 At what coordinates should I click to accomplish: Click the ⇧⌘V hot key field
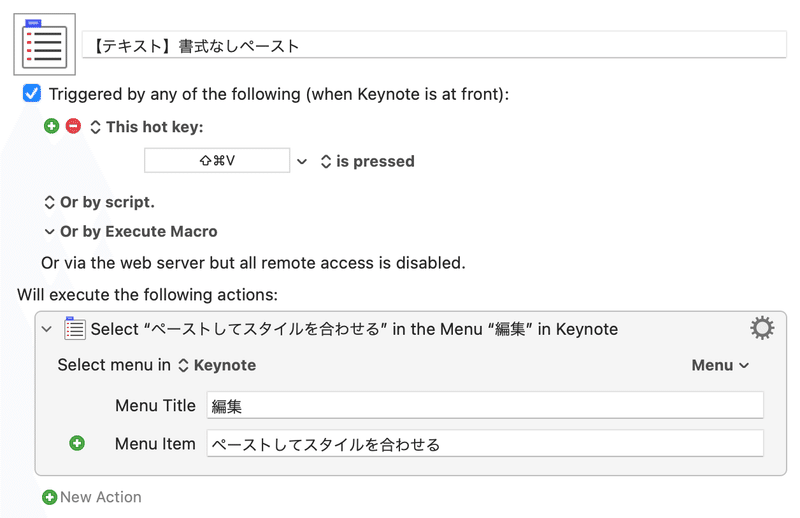point(217,161)
